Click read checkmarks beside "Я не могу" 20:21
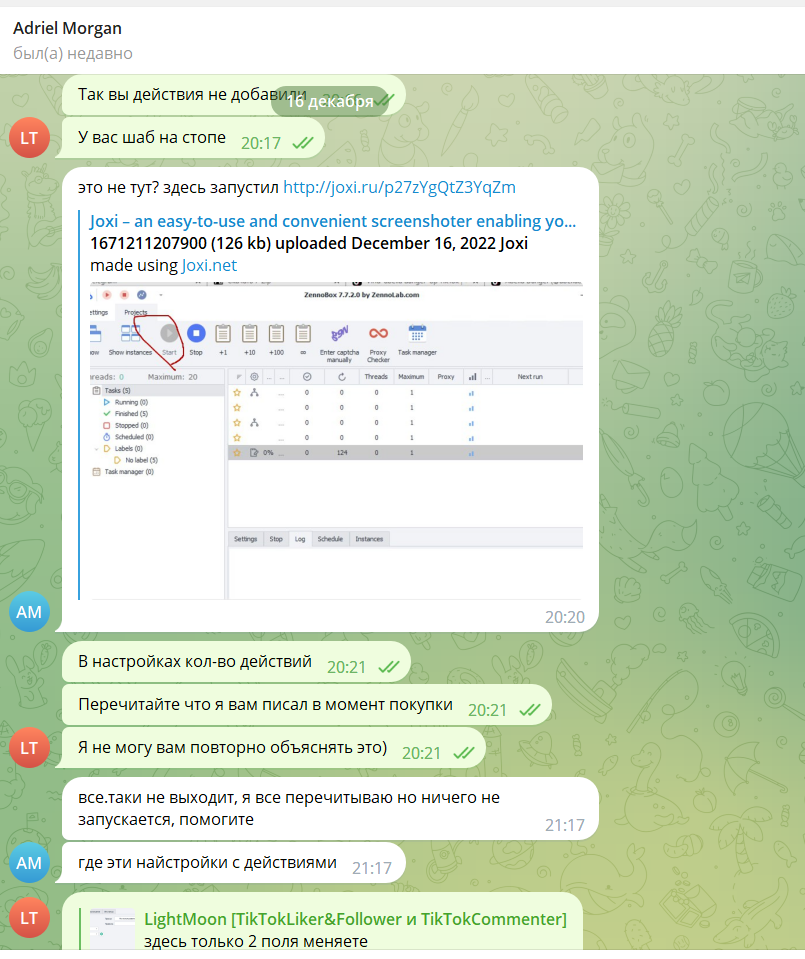Screen dimensions: 805x959 [464, 753]
